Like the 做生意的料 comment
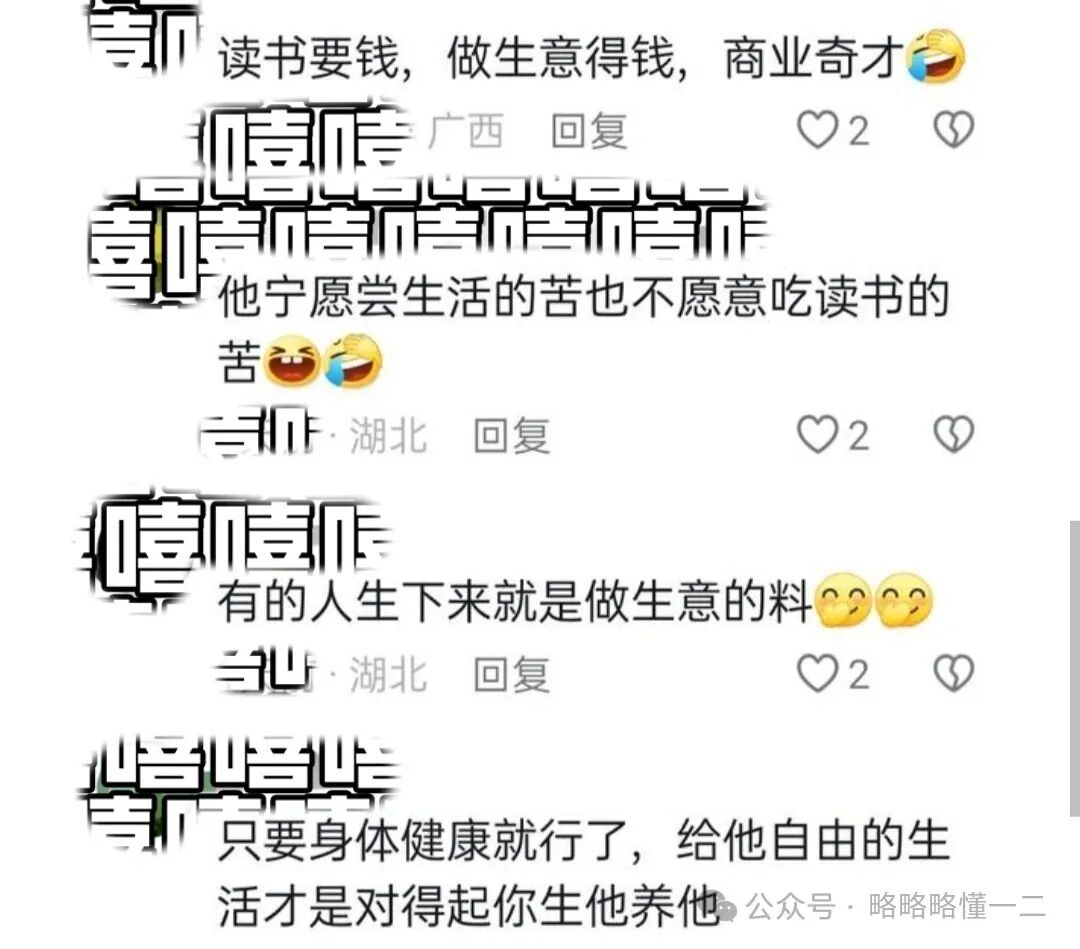Viewport: 1080px width, 949px height. click(x=818, y=673)
